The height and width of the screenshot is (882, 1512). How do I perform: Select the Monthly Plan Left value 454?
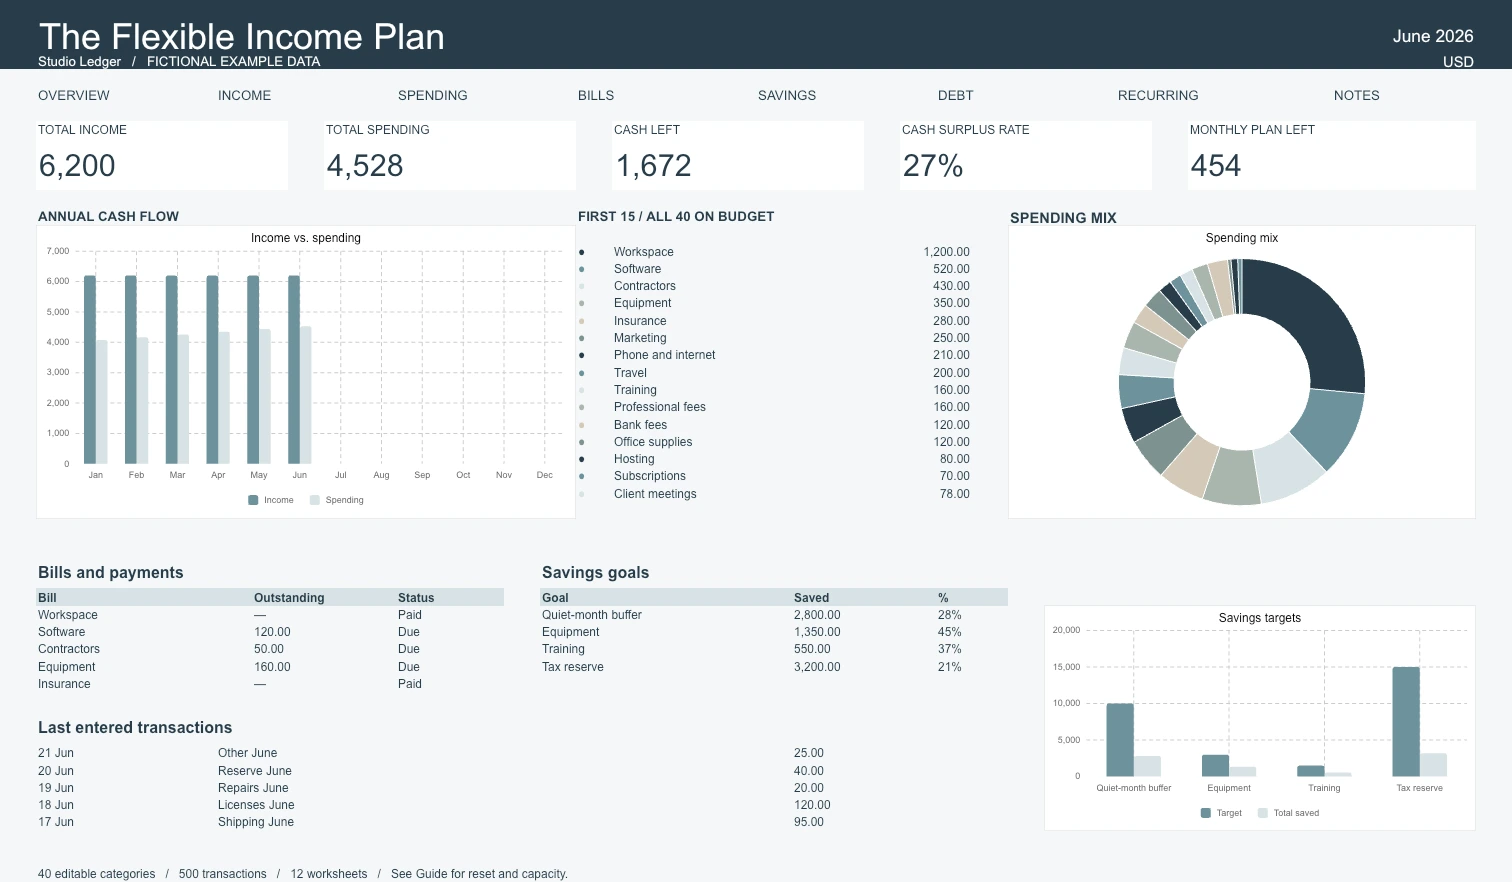pos(1216,166)
